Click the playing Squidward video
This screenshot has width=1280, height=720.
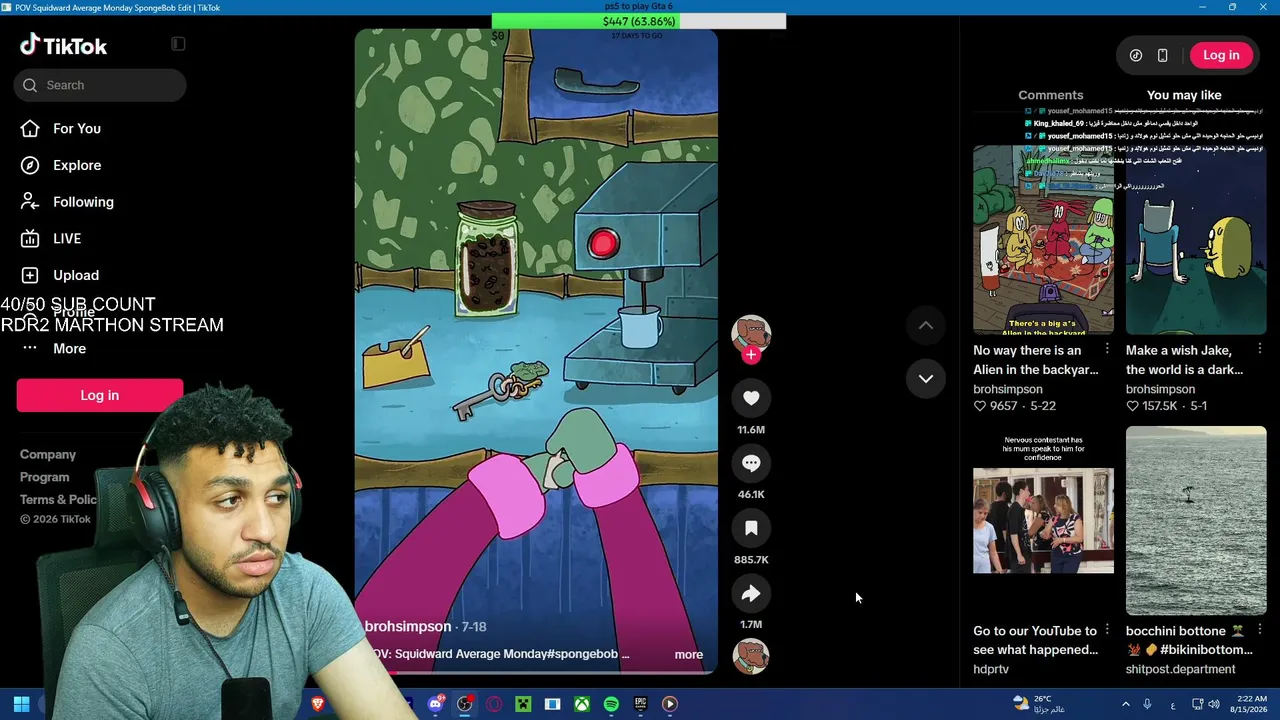[536, 350]
